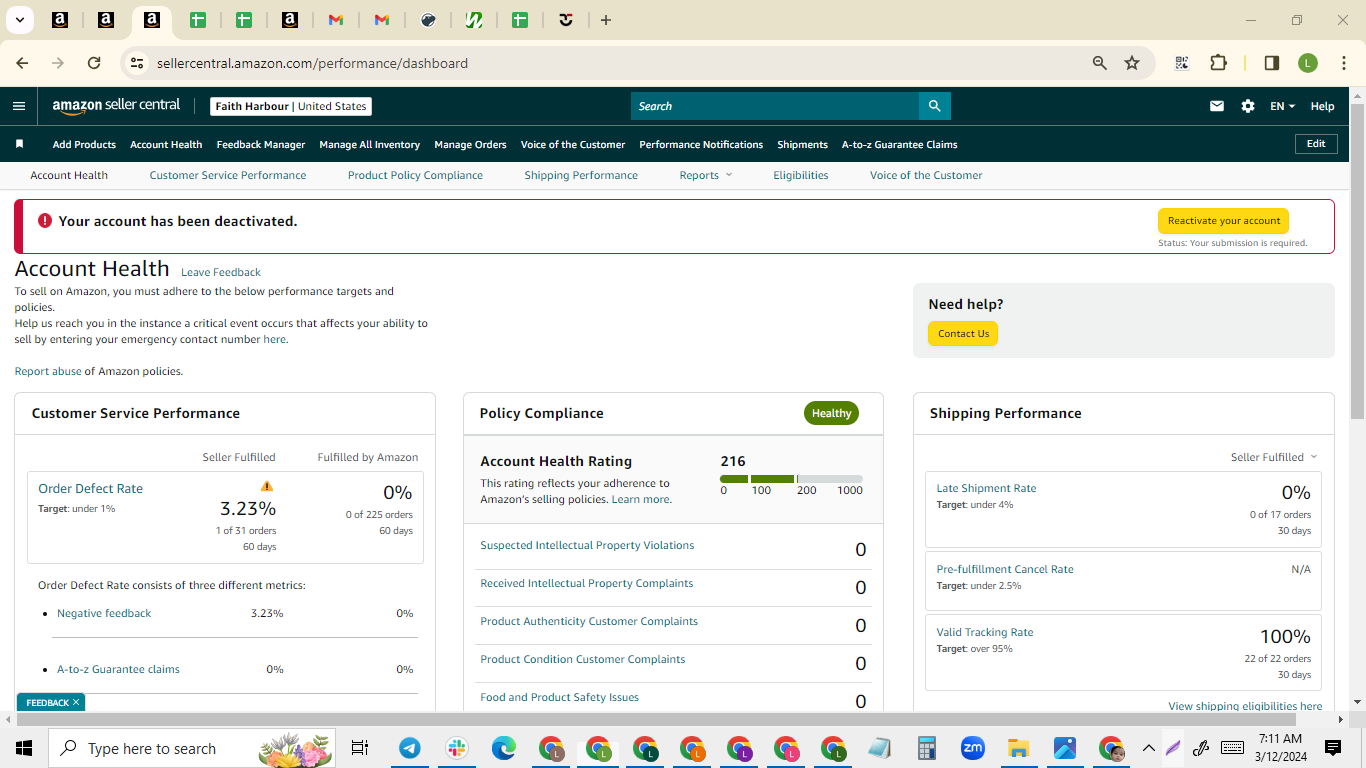Open the settings gear in Seller Central
Screen dimensions: 1366x768
(1248, 106)
